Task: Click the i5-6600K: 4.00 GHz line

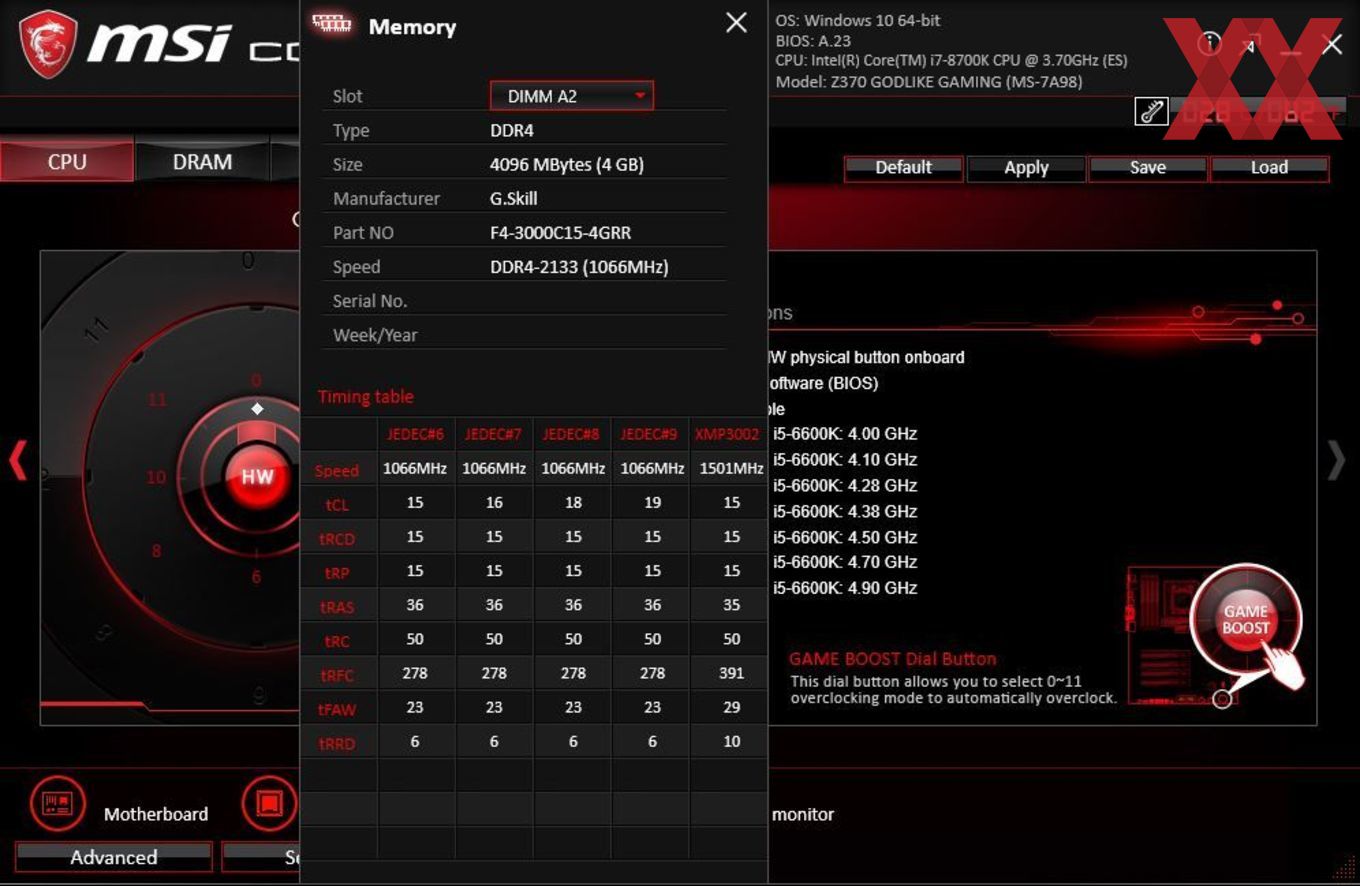Action: [844, 434]
